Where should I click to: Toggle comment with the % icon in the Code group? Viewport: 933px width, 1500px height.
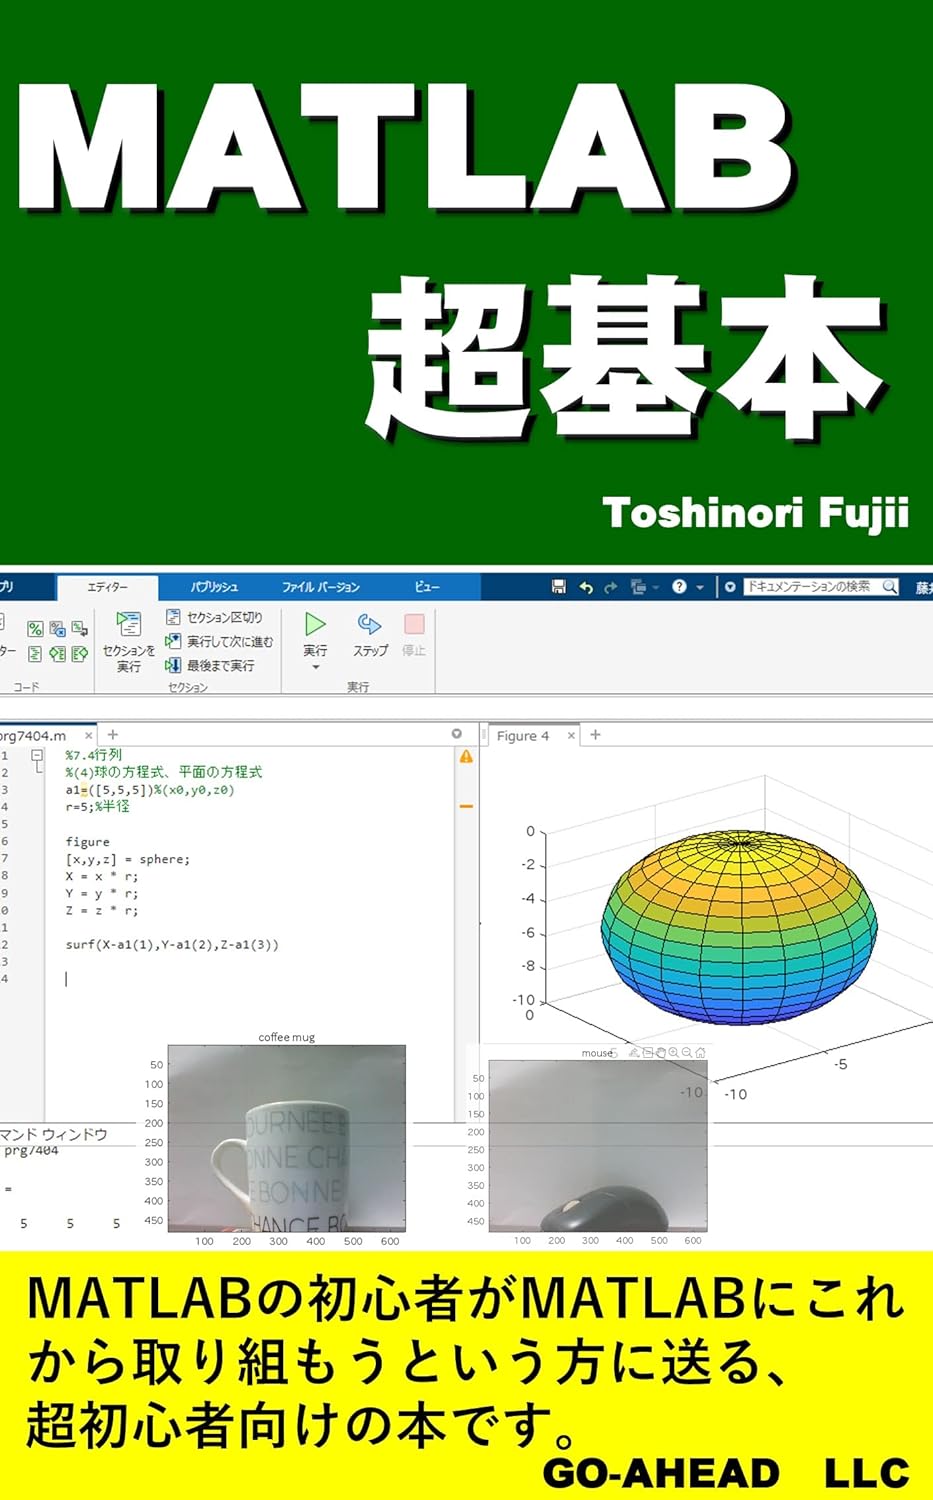click(x=33, y=628)
